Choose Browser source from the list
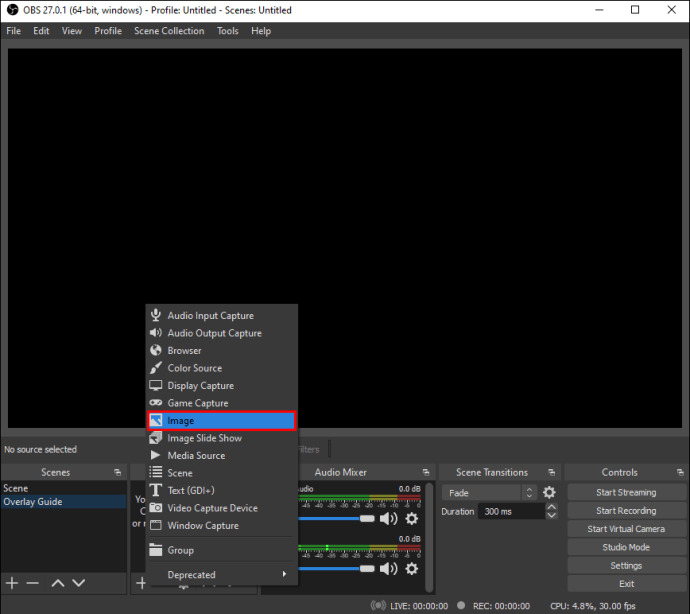Viewport: 690px width, 614px height. click(x=184, y=351)
